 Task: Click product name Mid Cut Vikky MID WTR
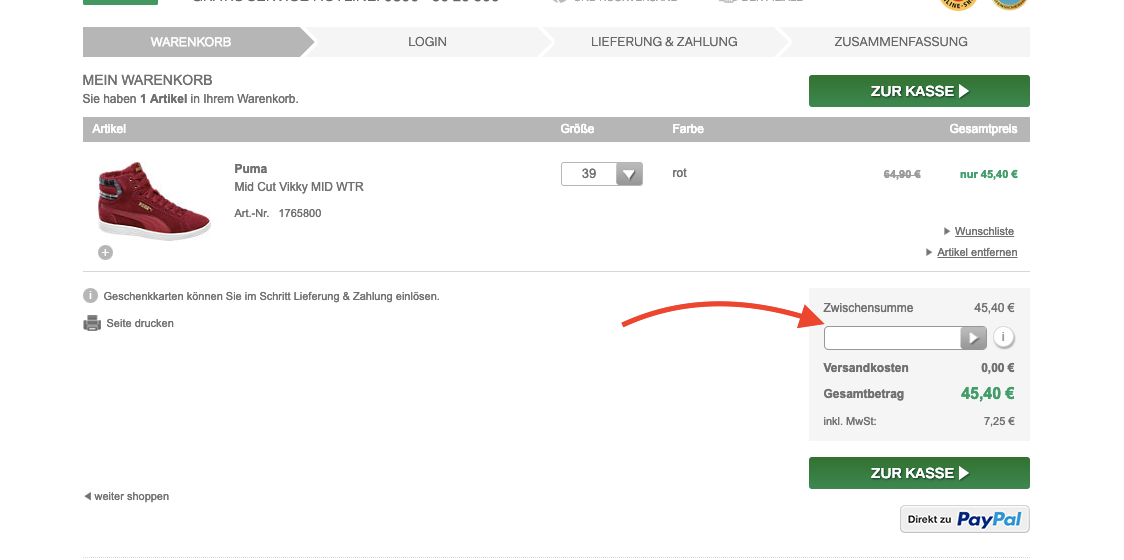[299, 187]
